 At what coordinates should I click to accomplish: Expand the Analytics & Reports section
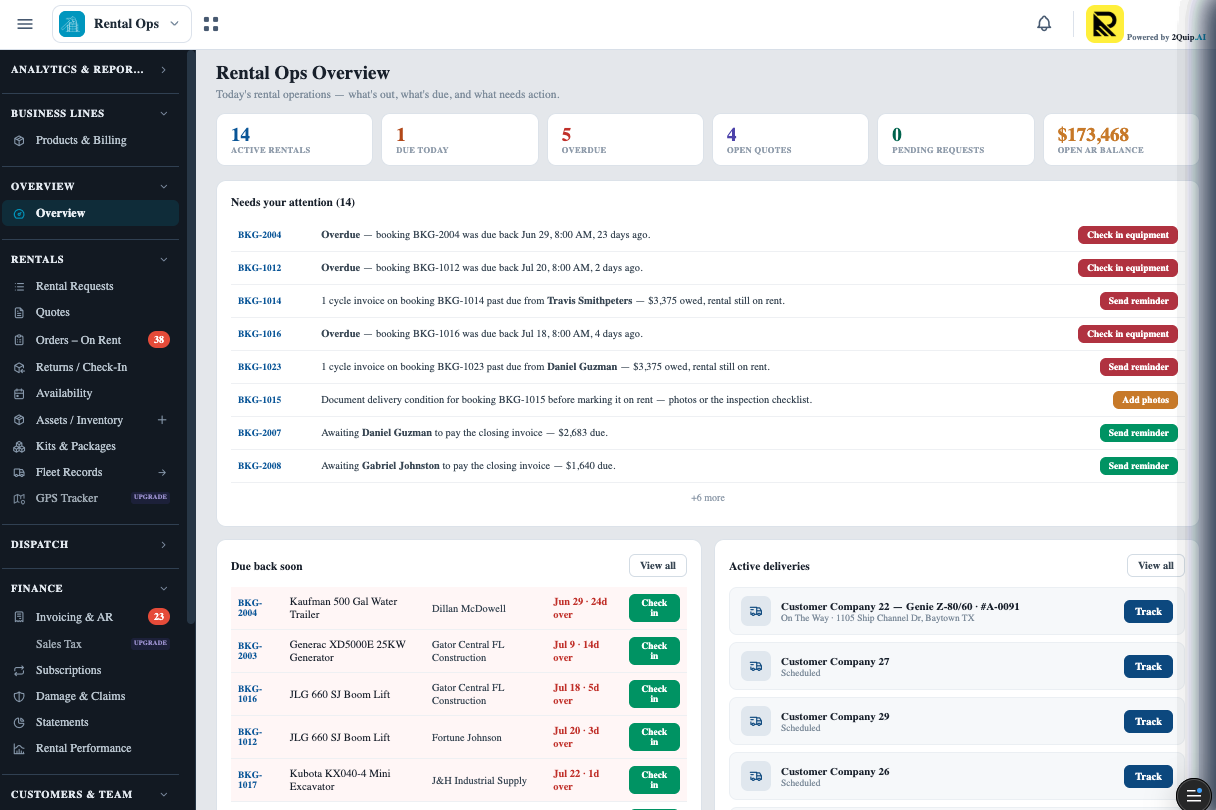(90, 70)
